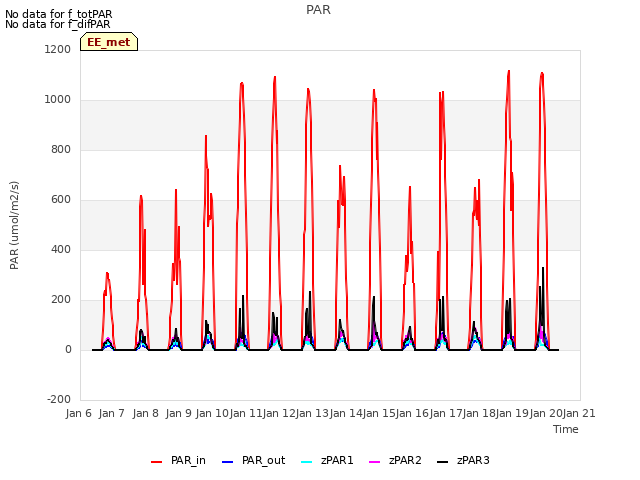Screen dimensions: 640x480
Task: Click the 200 y-axis tick label
Action: [x=61, y=300]
